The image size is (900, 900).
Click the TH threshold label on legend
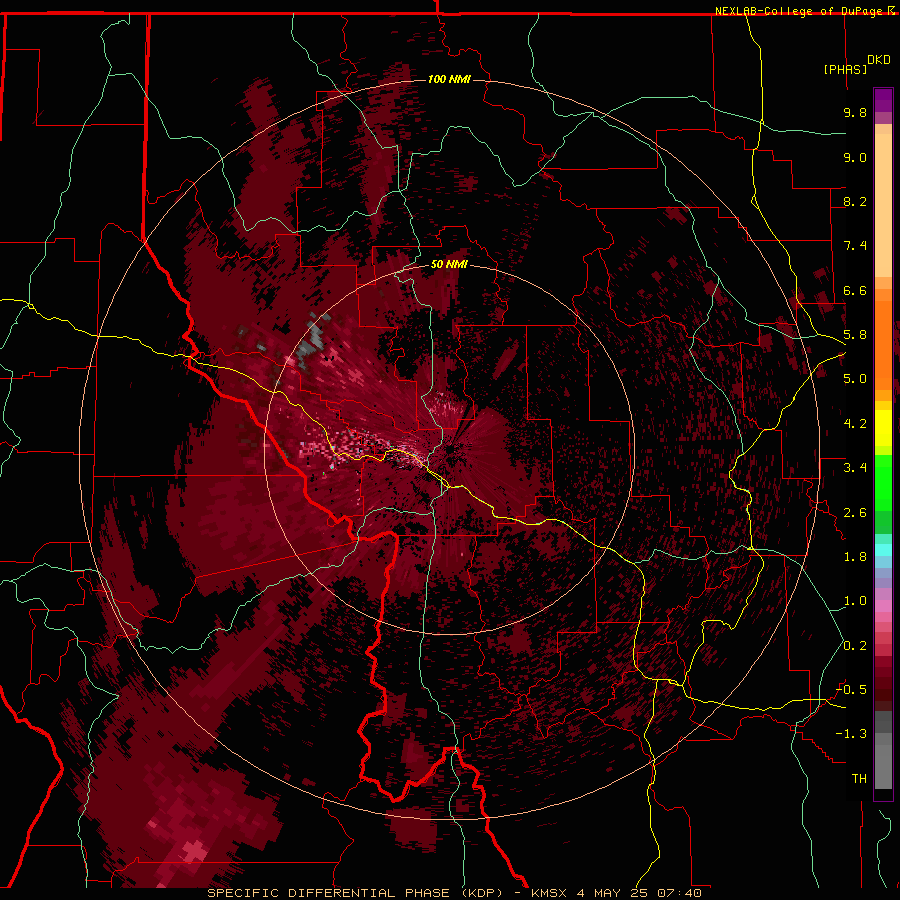pyautogui.click(x=859, y=779)
